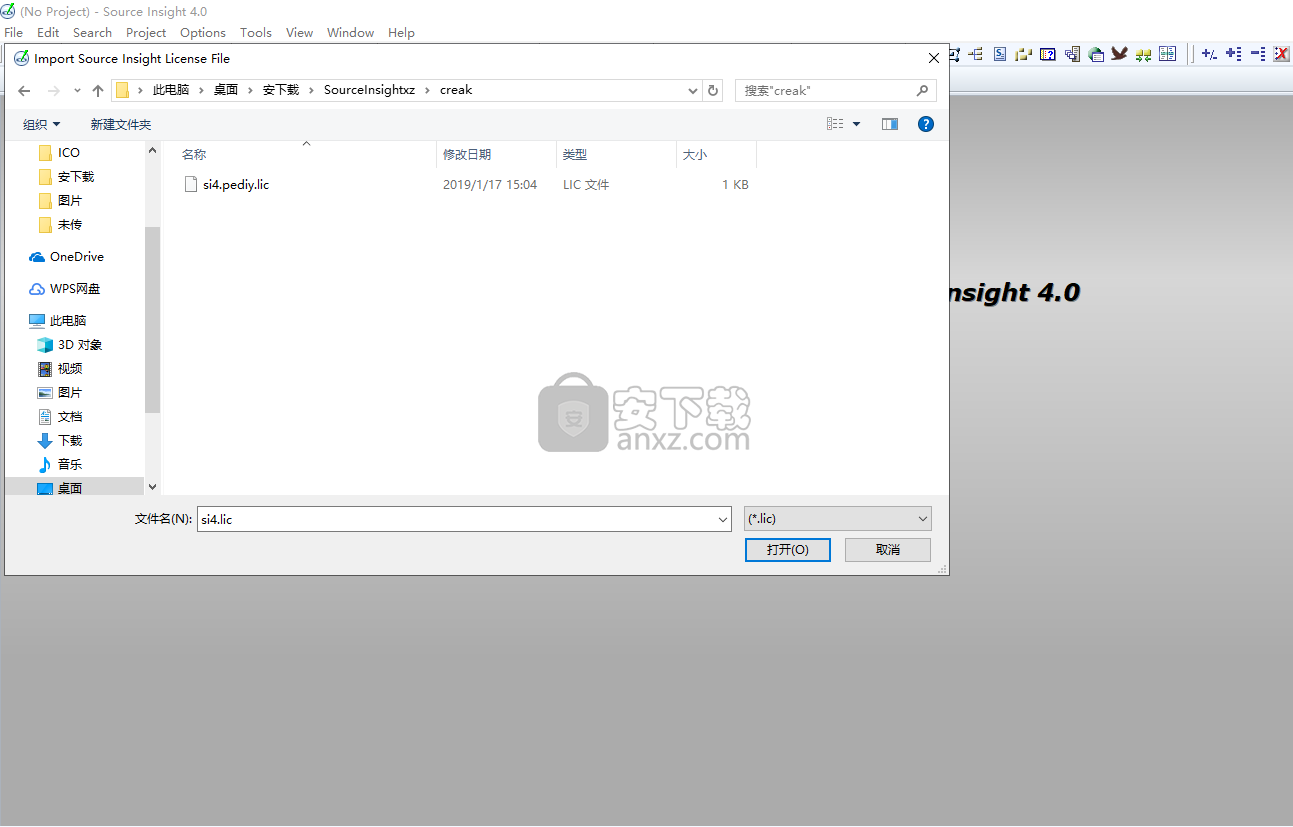
Task: Toggle the preview pane icon
Action: pyautogui.click(x=890, y=124)
